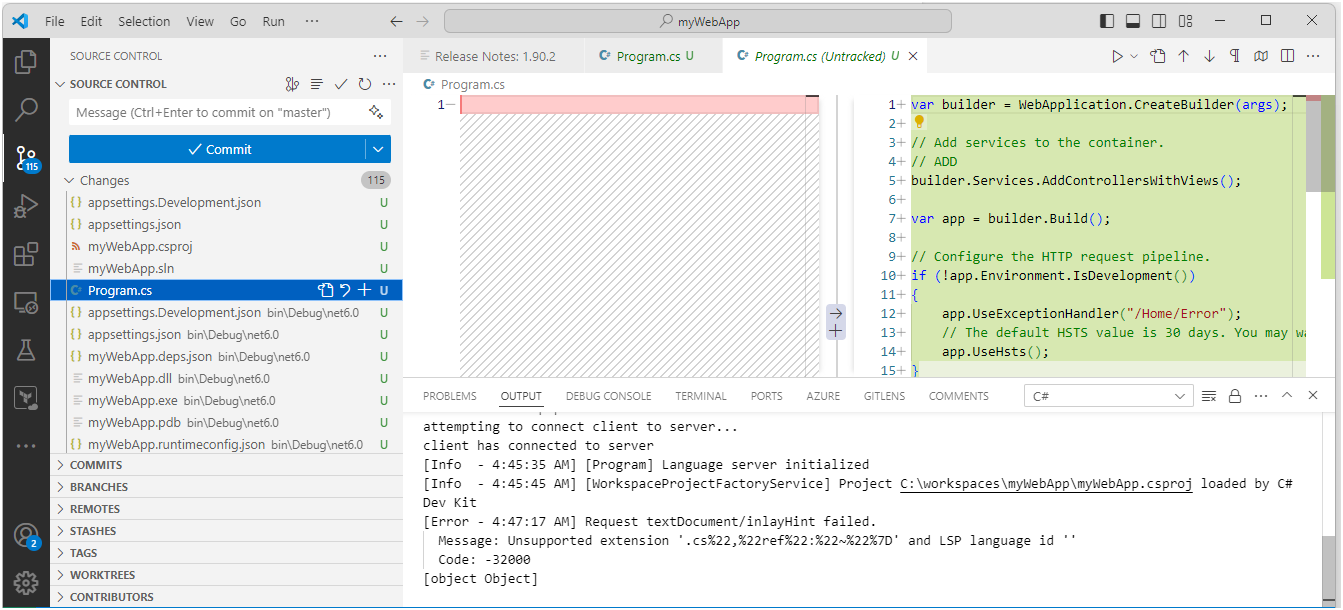Image resolution: width=1343 pixels, height=610 pixels.
Task: Toggle whitespace trimming pilcrow icon
Action: (1235, 56)
